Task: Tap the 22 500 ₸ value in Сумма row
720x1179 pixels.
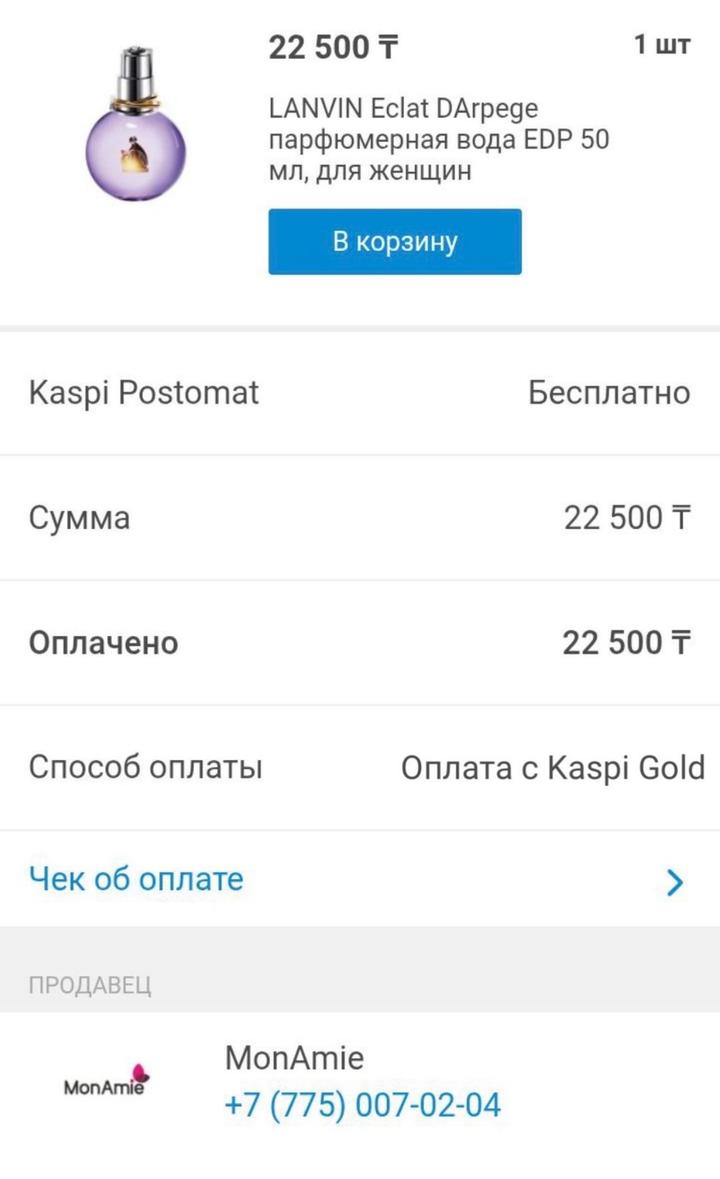Action: (x=626, y=518)
